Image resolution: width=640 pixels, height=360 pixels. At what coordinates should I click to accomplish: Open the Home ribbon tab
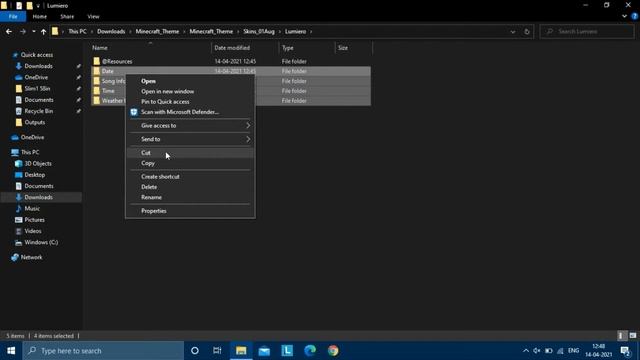coord(40,16)
